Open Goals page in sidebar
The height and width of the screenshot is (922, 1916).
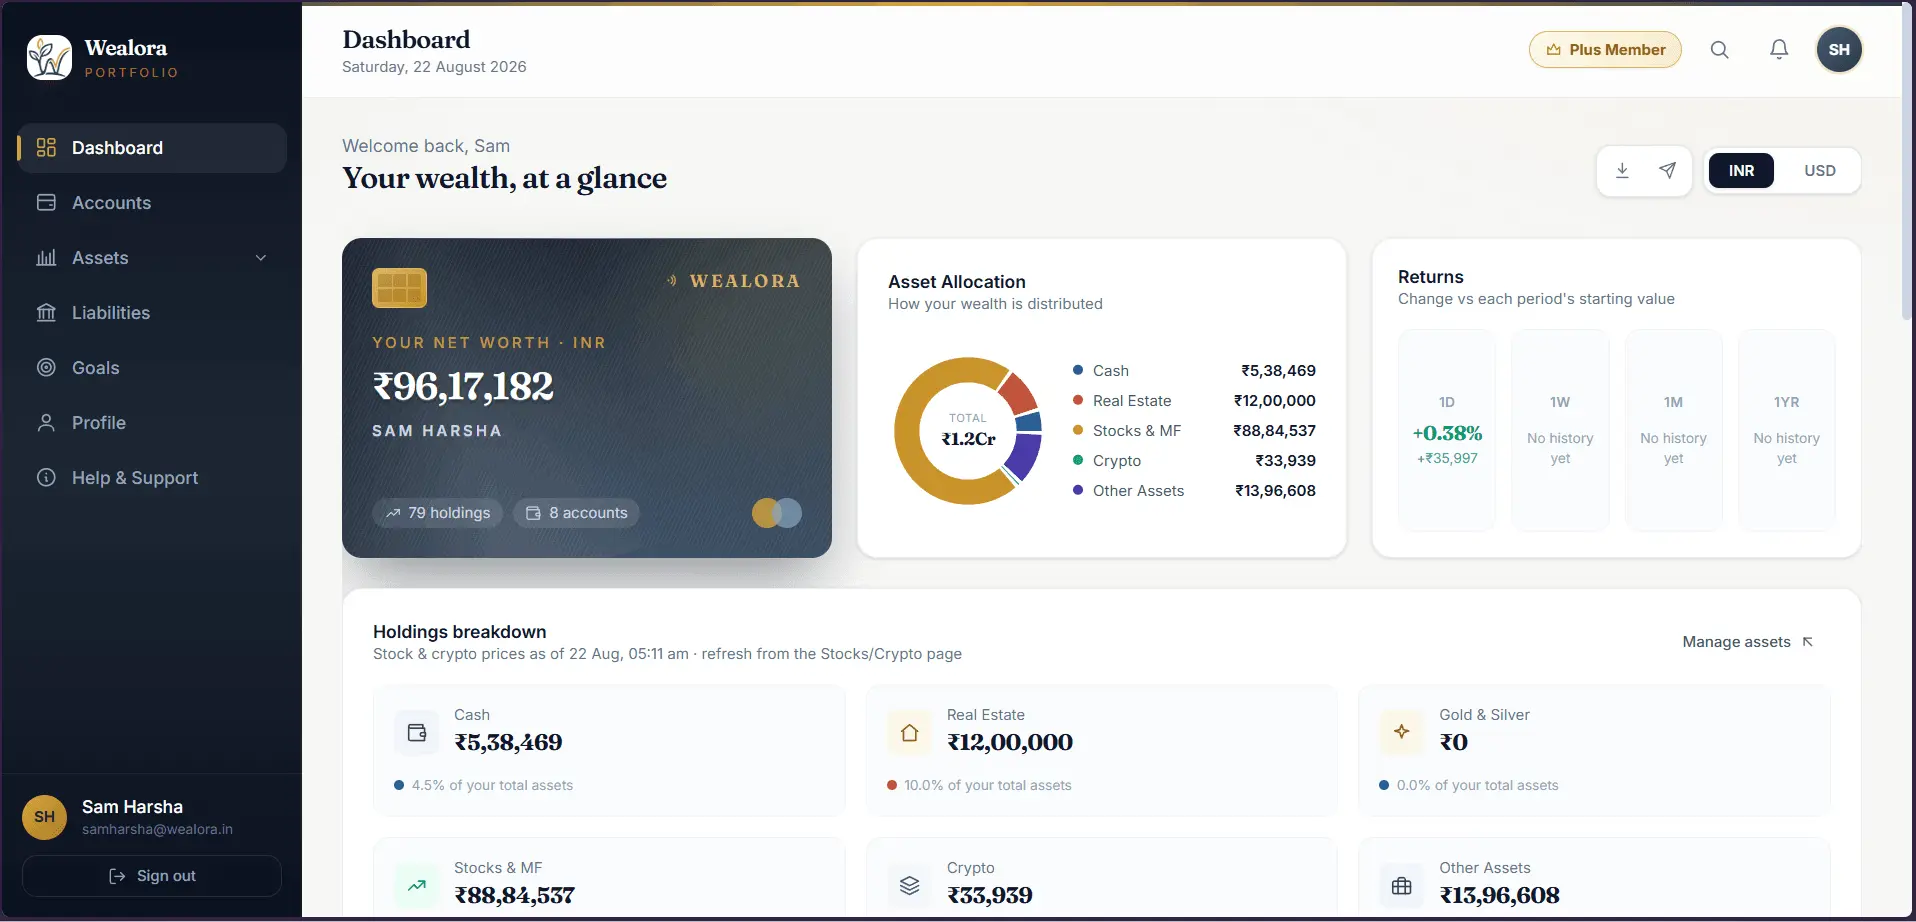152,368
